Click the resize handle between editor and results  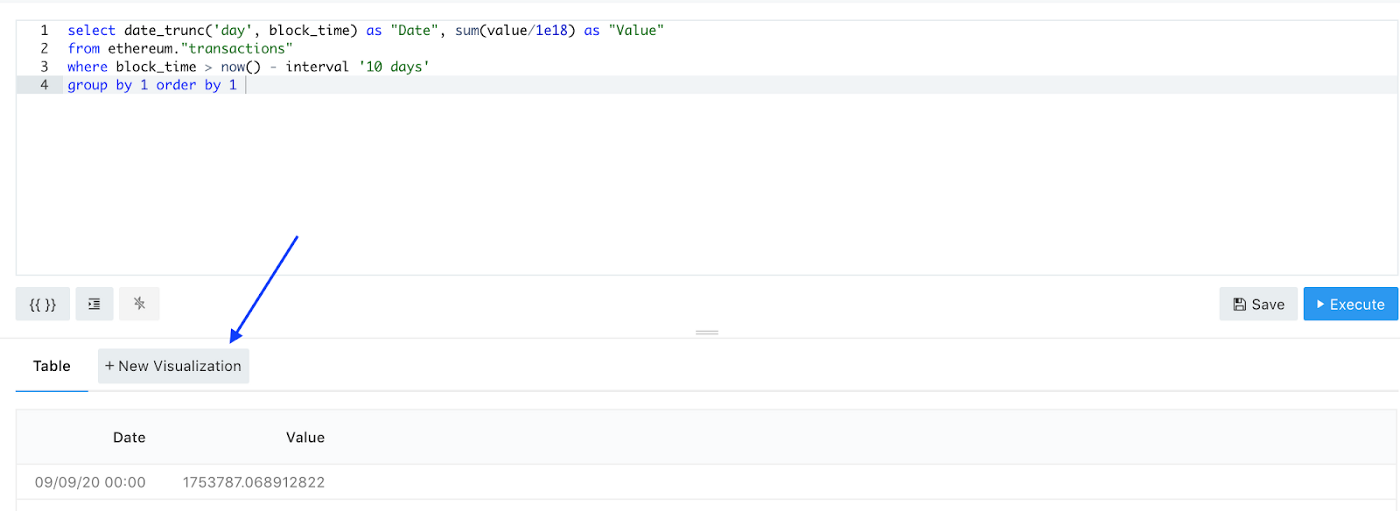pyautogui.click(x=707, y=332)
